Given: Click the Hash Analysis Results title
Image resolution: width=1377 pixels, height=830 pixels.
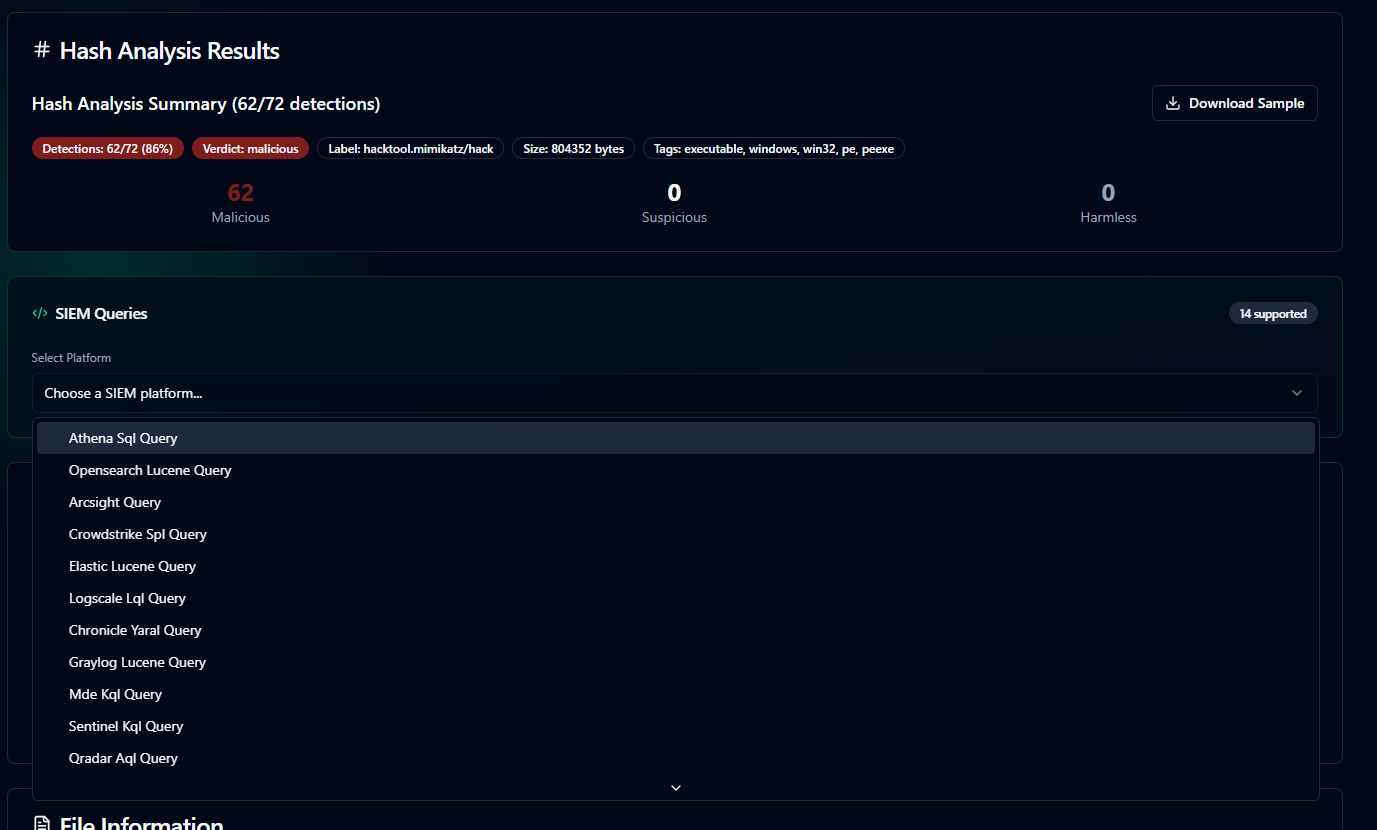Looking at the screenshot, I should [170, 51].
